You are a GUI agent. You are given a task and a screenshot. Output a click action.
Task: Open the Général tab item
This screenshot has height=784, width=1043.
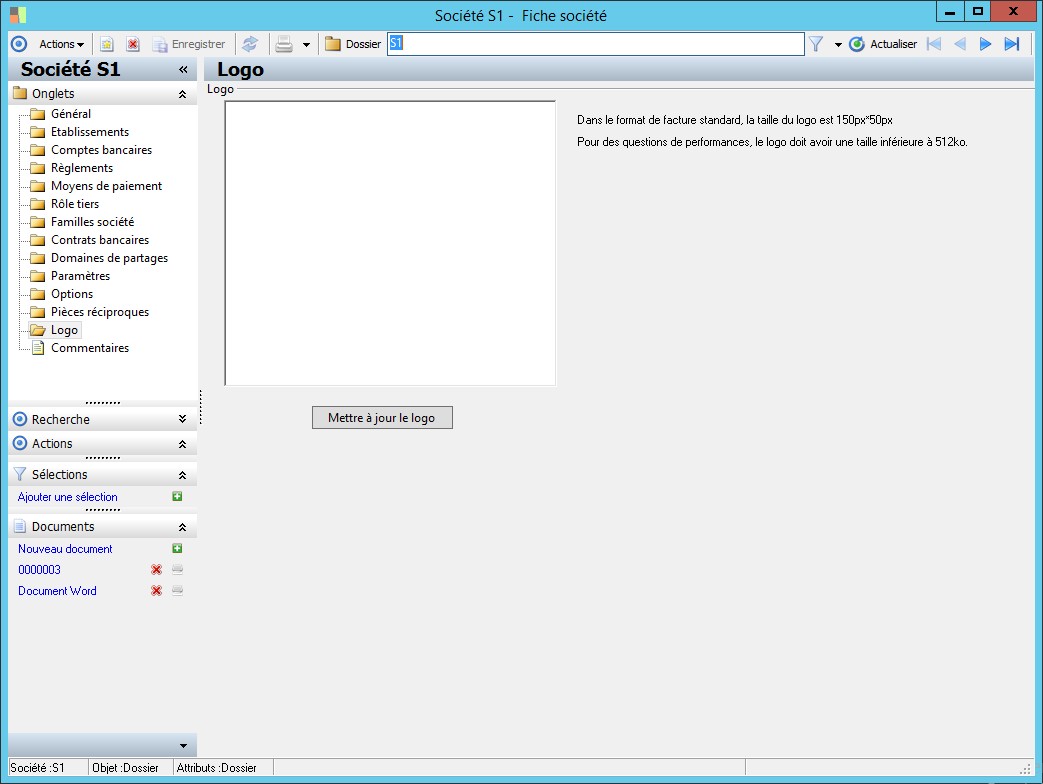click(71, 114)
